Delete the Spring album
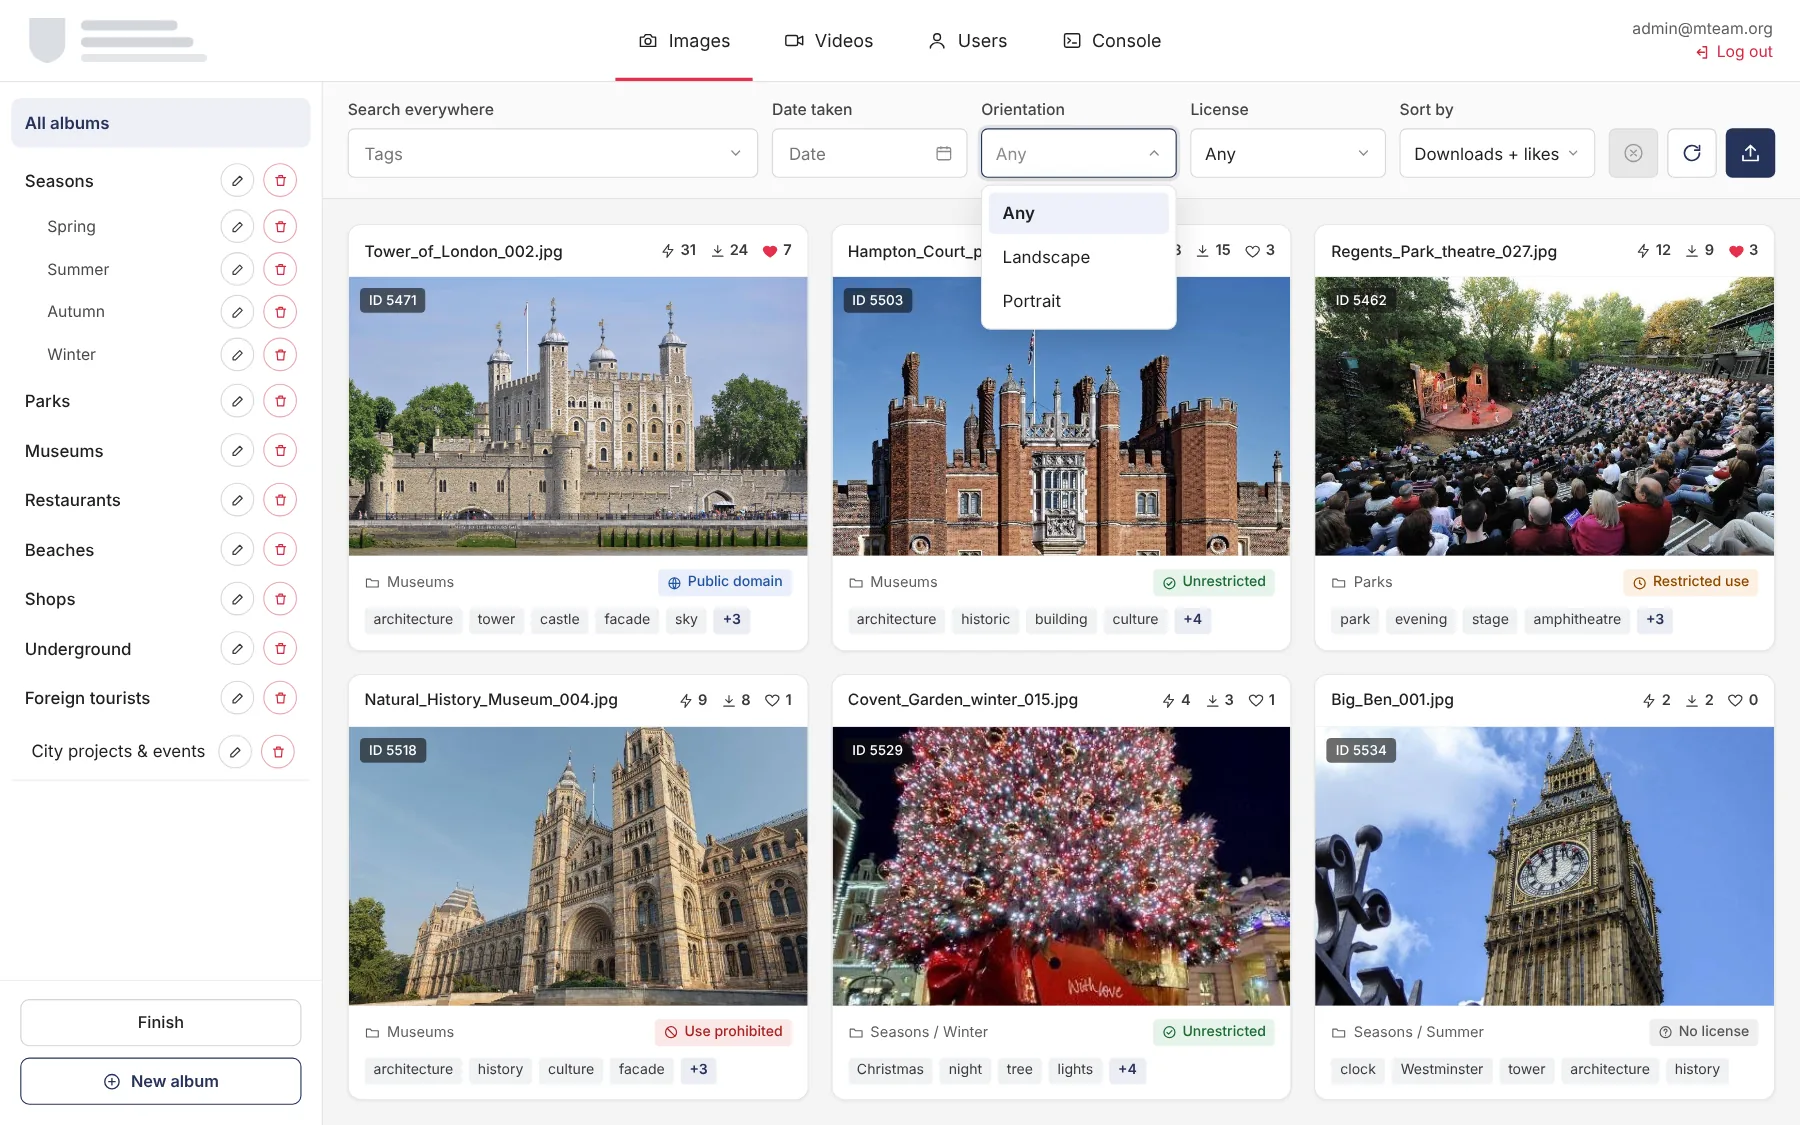 click(280, 227)
